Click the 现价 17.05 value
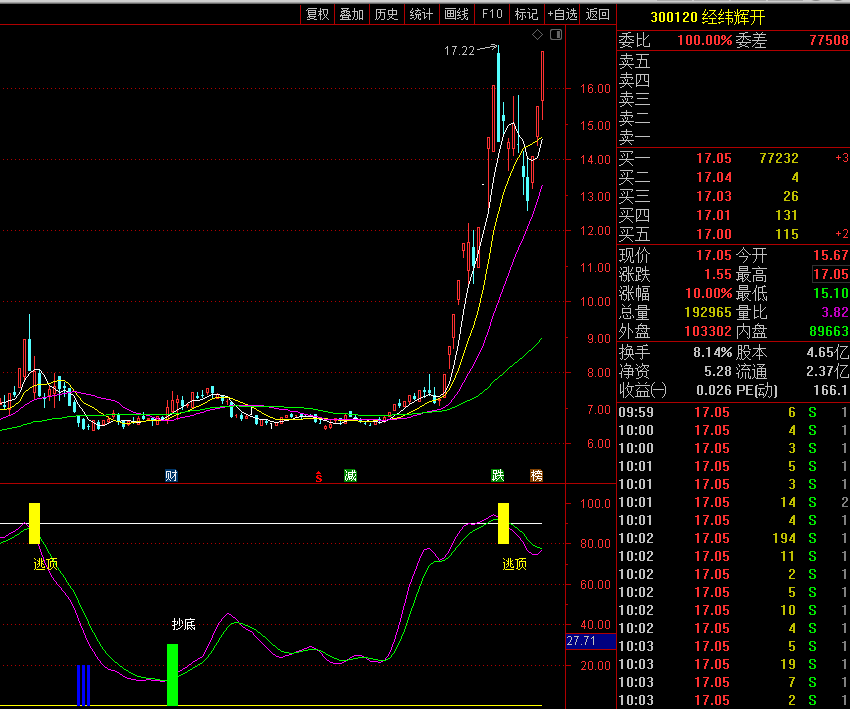This screenshot has height=709, width=850. coord(714,255)
